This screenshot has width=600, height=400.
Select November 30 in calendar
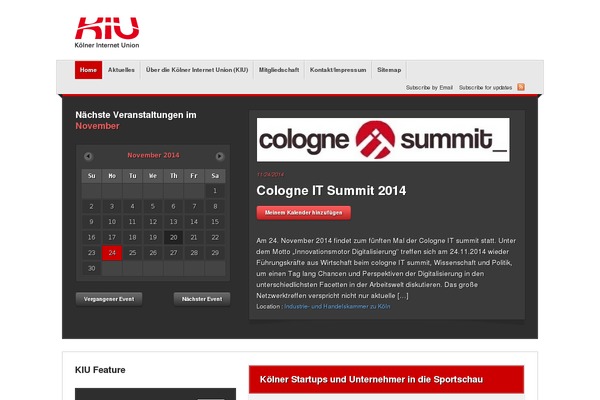click(91, 268)
